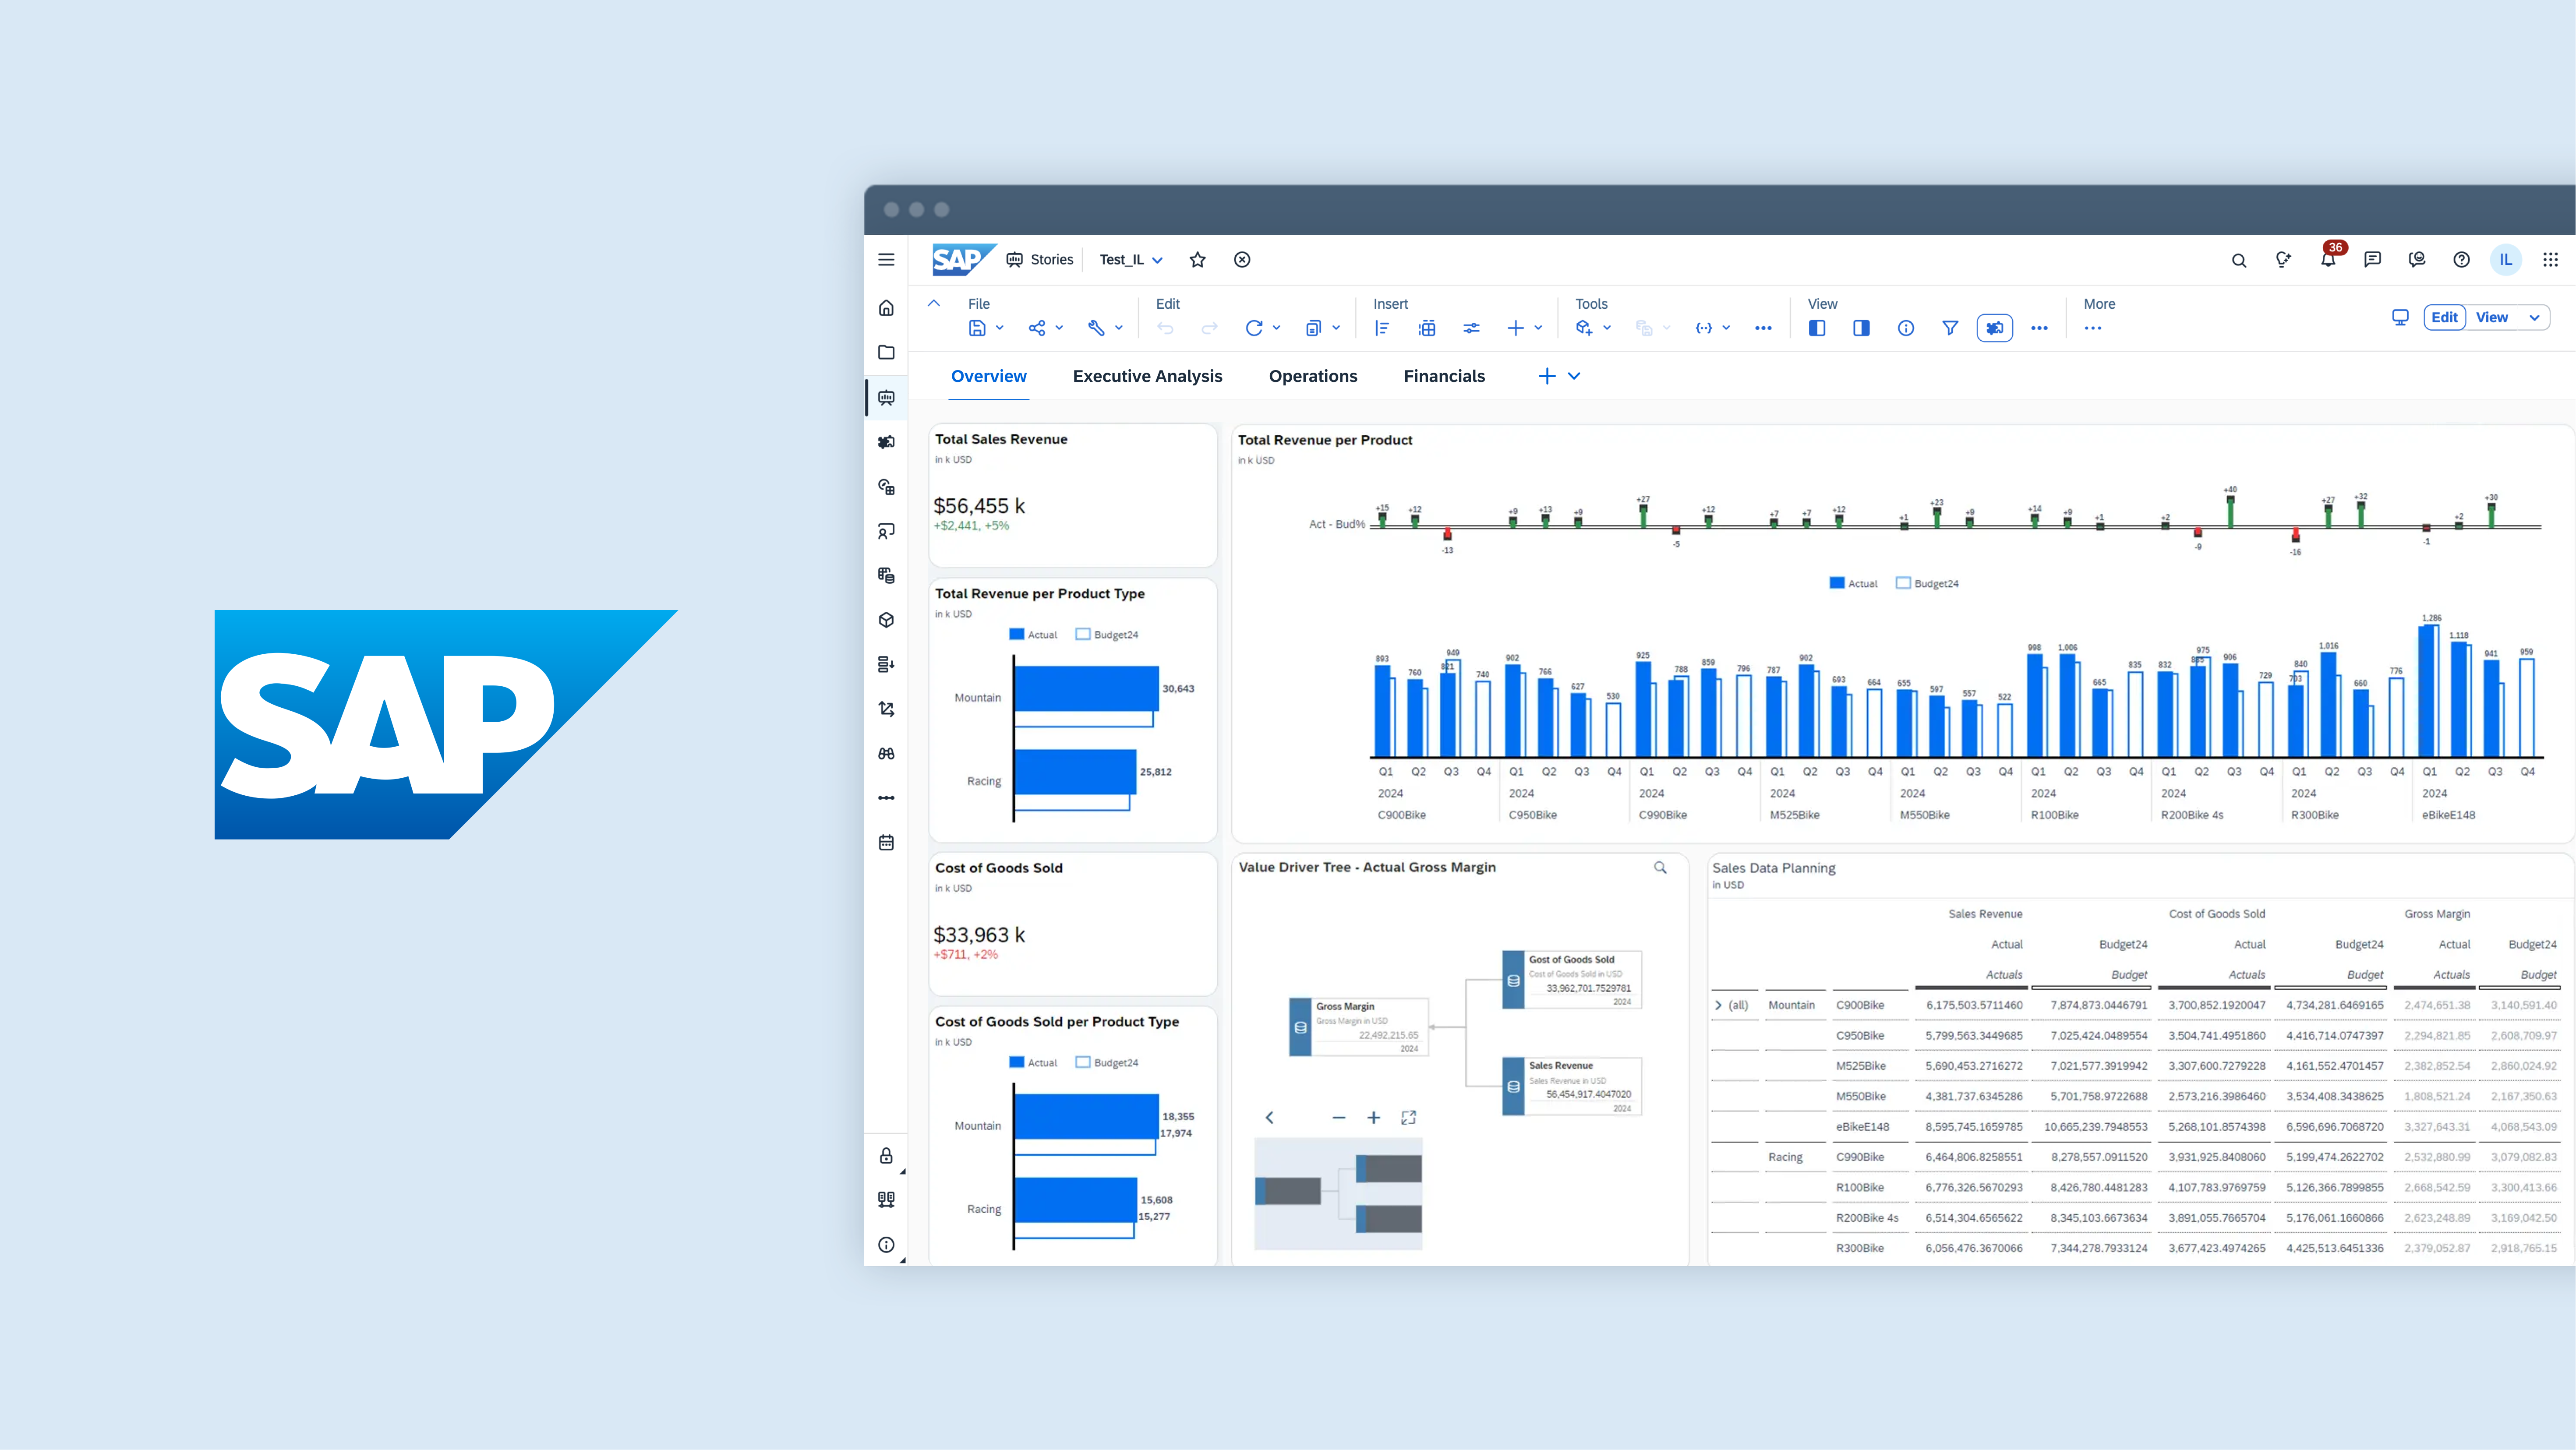Click the Stories breadcrumb link
Image resolution: width=2576 pixels, height=1450 pixels.
[x=1040, y=260]
